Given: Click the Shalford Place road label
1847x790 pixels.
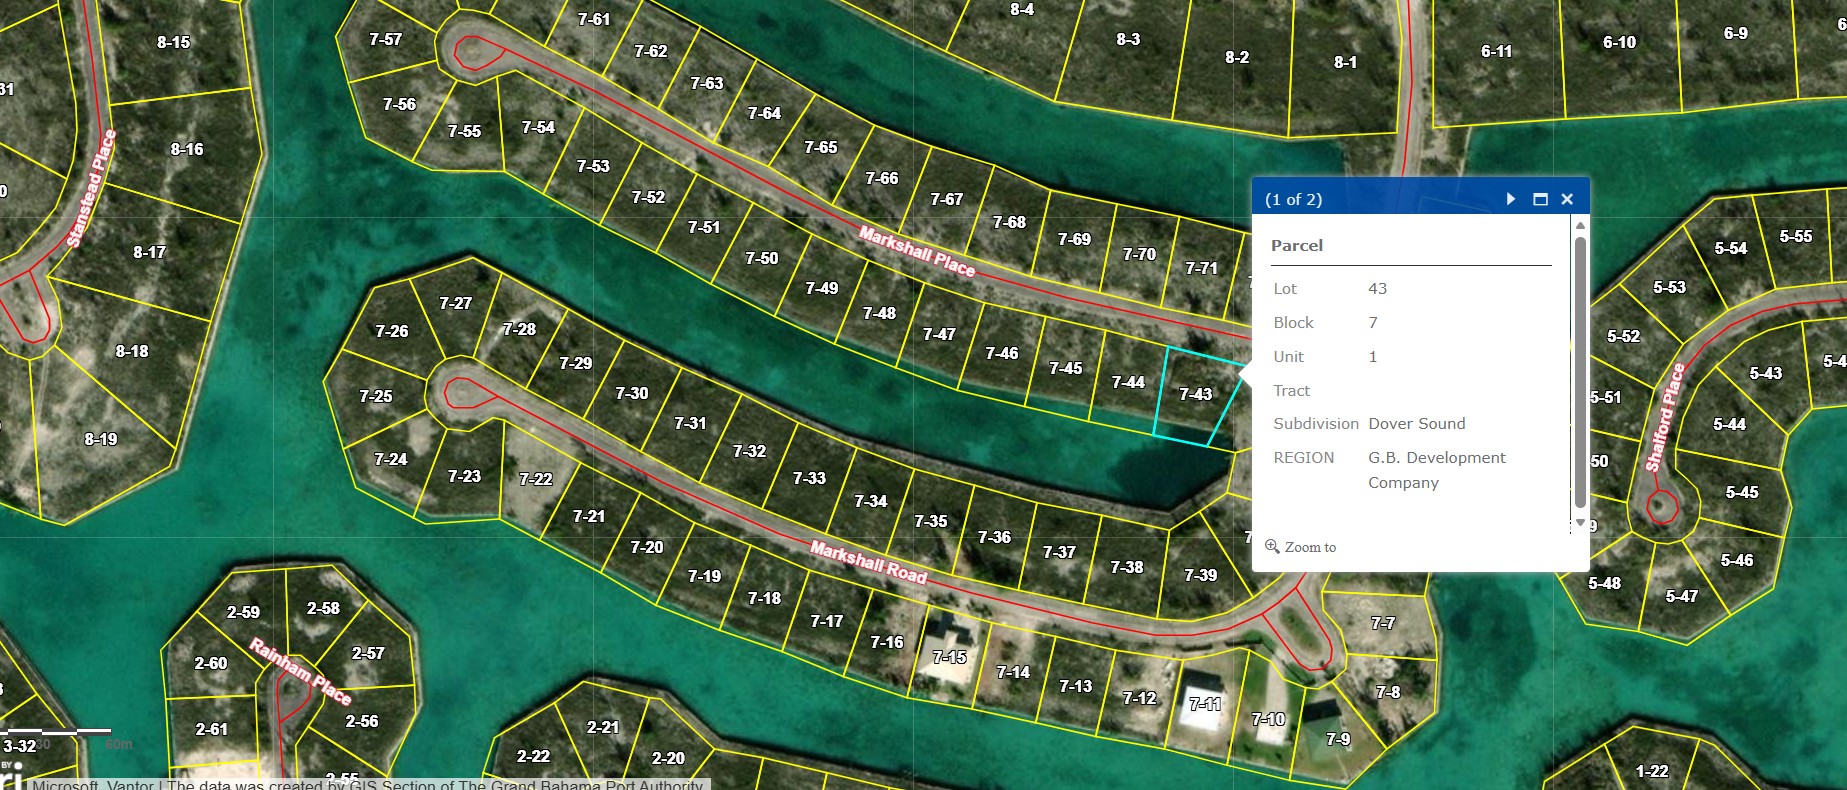Looking at the screenshot, I should [1665, 417].
